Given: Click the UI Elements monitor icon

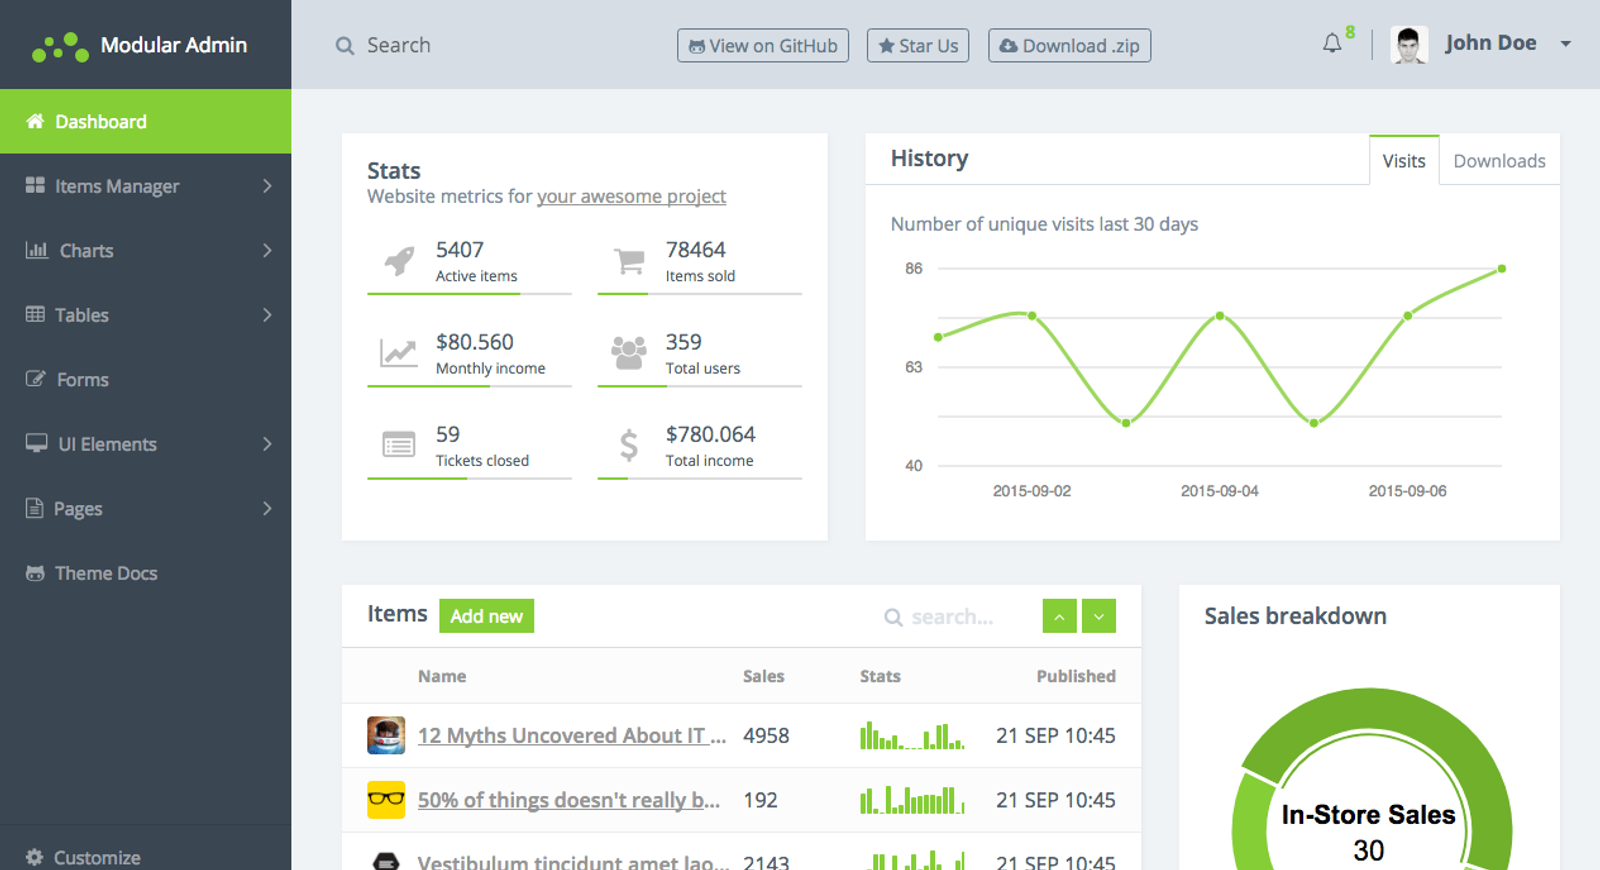Looking at the screenshot, I should point(37,443).
